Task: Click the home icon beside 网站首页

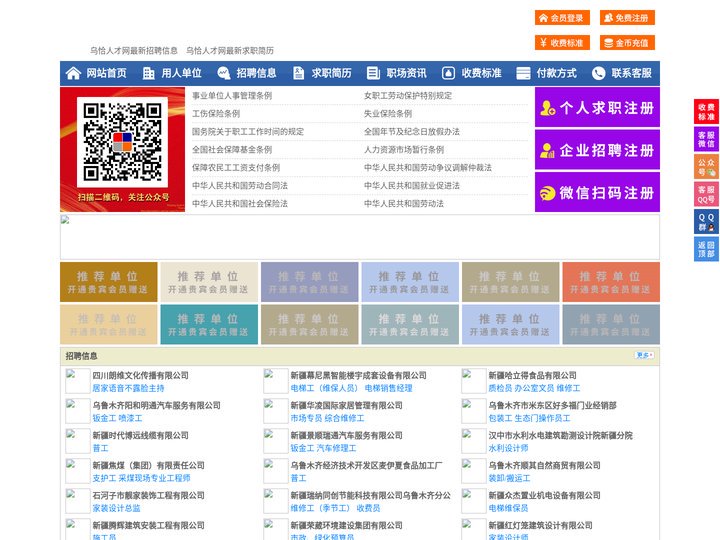Action: (x=73, y=73)
